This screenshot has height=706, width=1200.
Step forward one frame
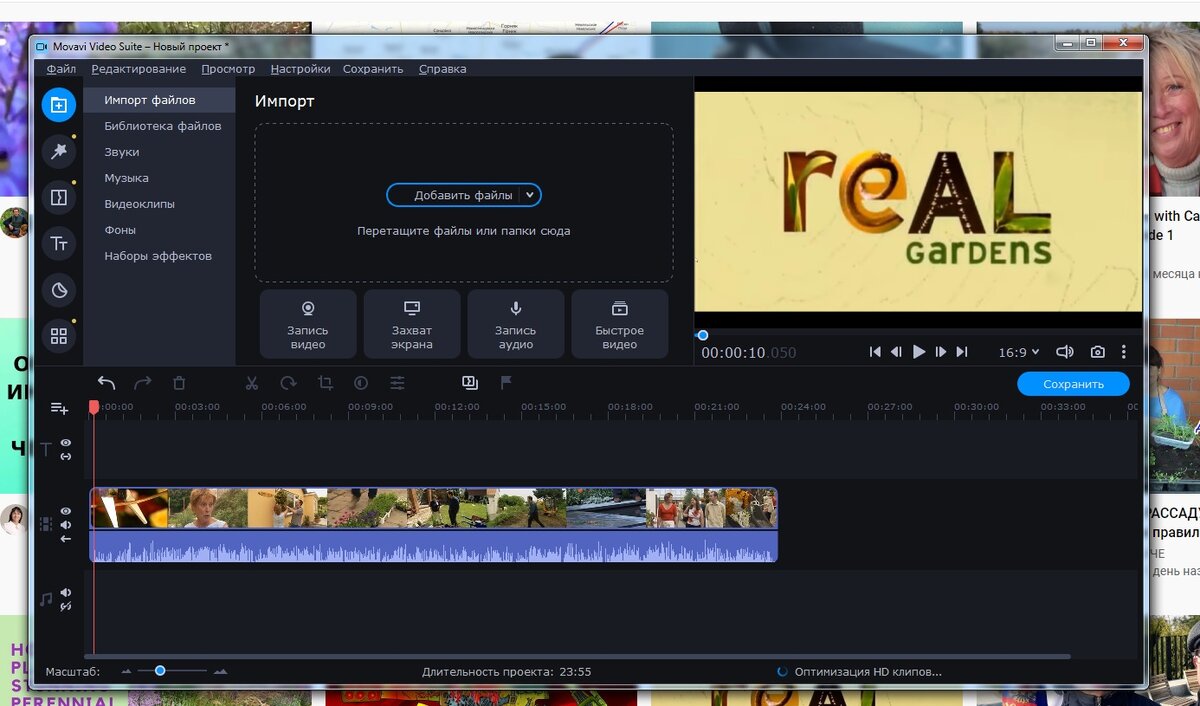[x=941, y=352]
